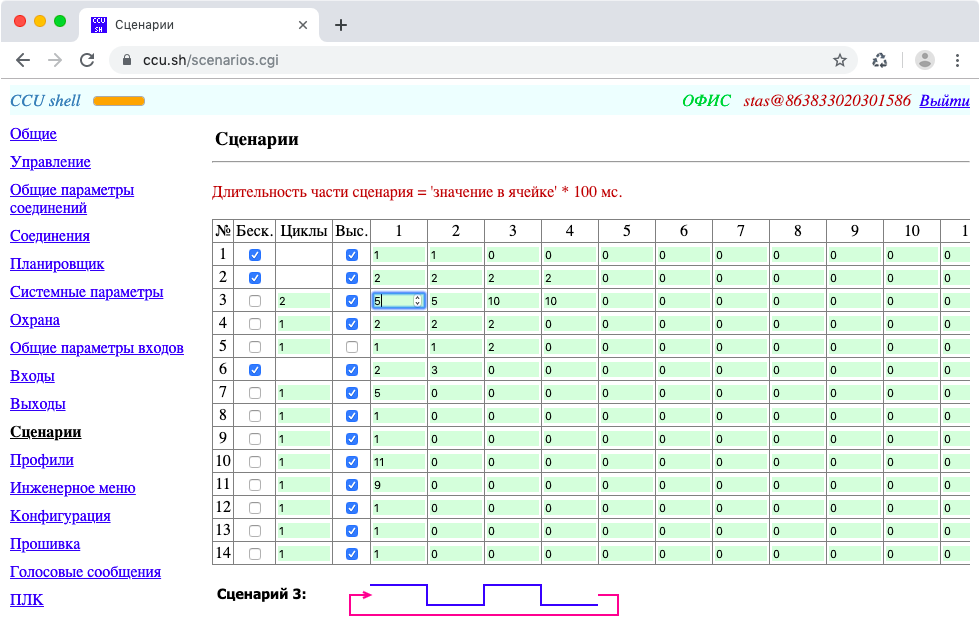979x621 pixels.
Task: Enable Выс. for scenario 5
Action: point(352,347)
